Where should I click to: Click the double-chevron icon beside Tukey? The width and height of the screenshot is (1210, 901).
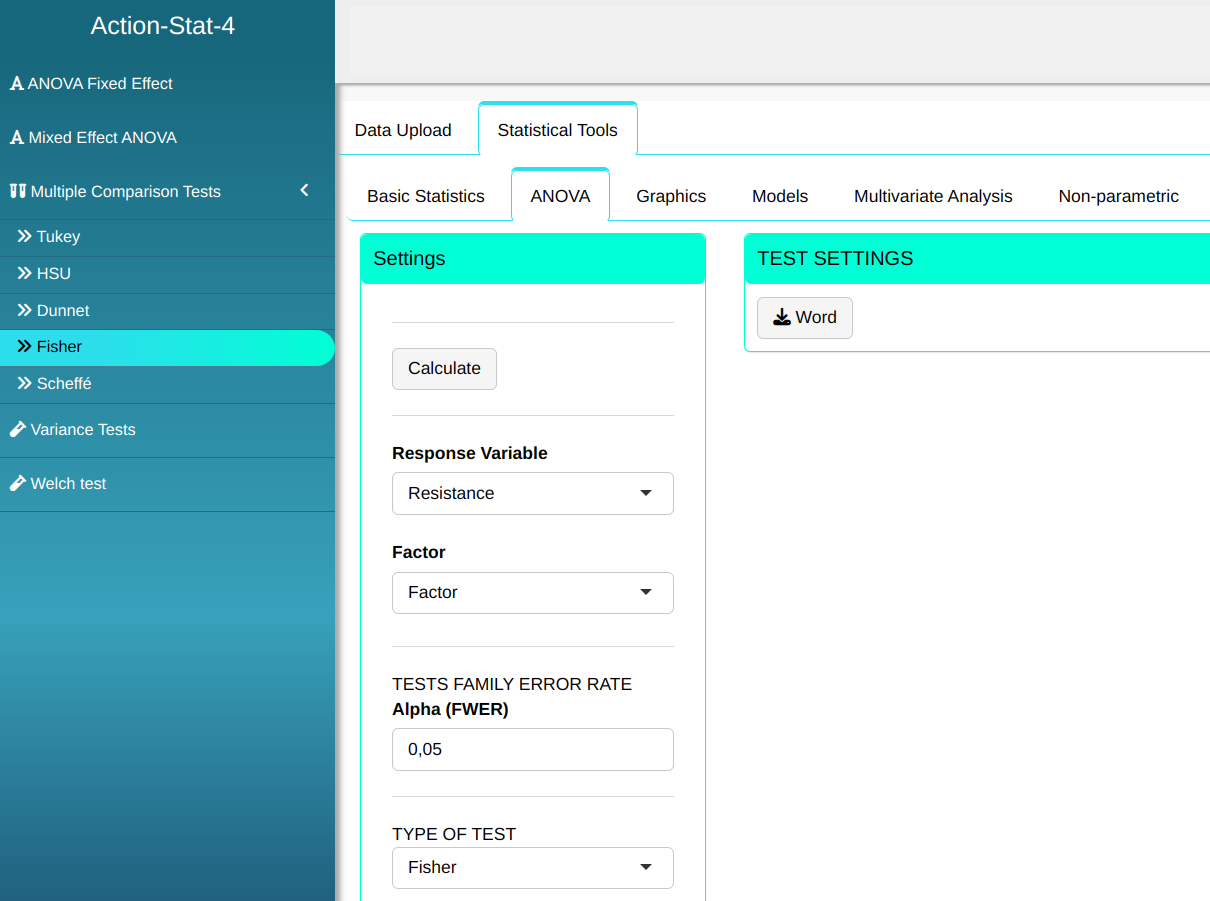coord(25,237)
